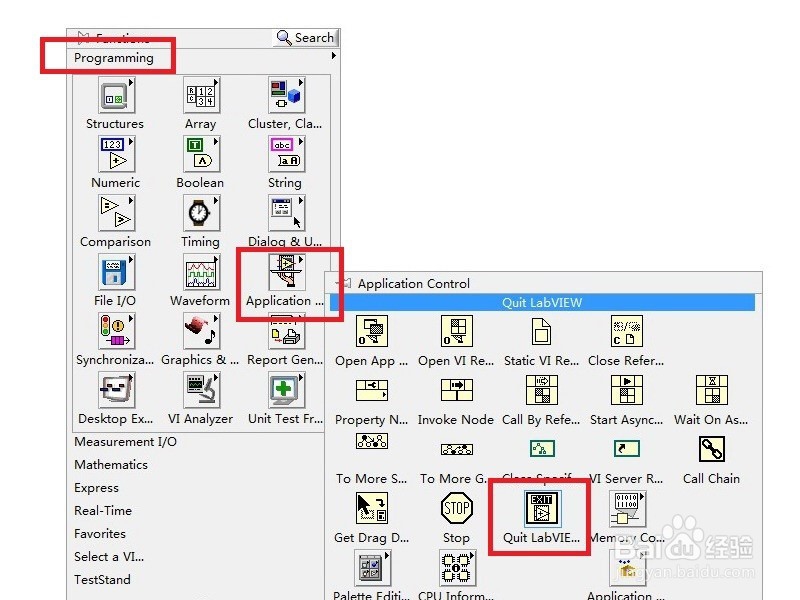This screenshot has height=600, width=800.
Task: Select the Quit LabVIEW function
Action: [x=542, y=508]
